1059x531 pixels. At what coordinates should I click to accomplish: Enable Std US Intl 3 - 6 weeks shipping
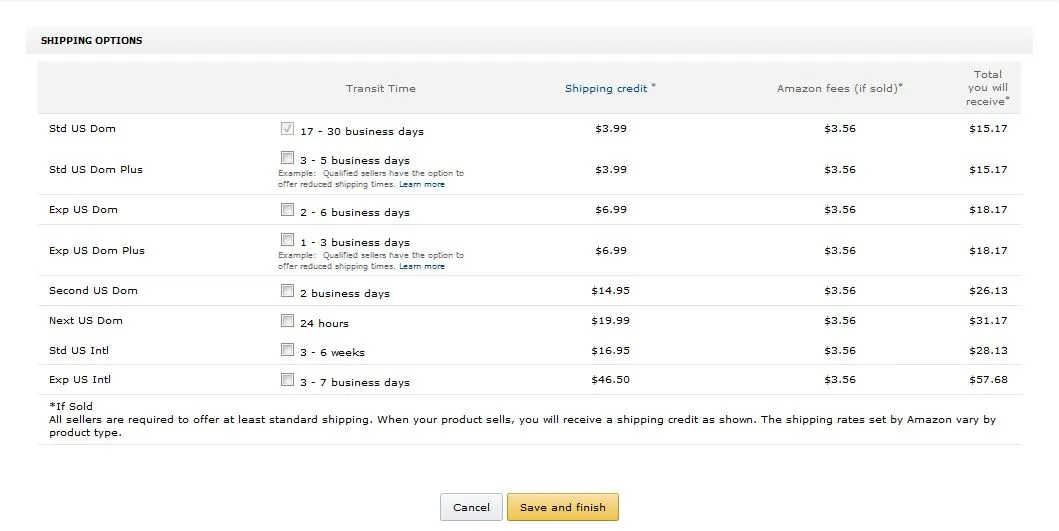[287, 351]
